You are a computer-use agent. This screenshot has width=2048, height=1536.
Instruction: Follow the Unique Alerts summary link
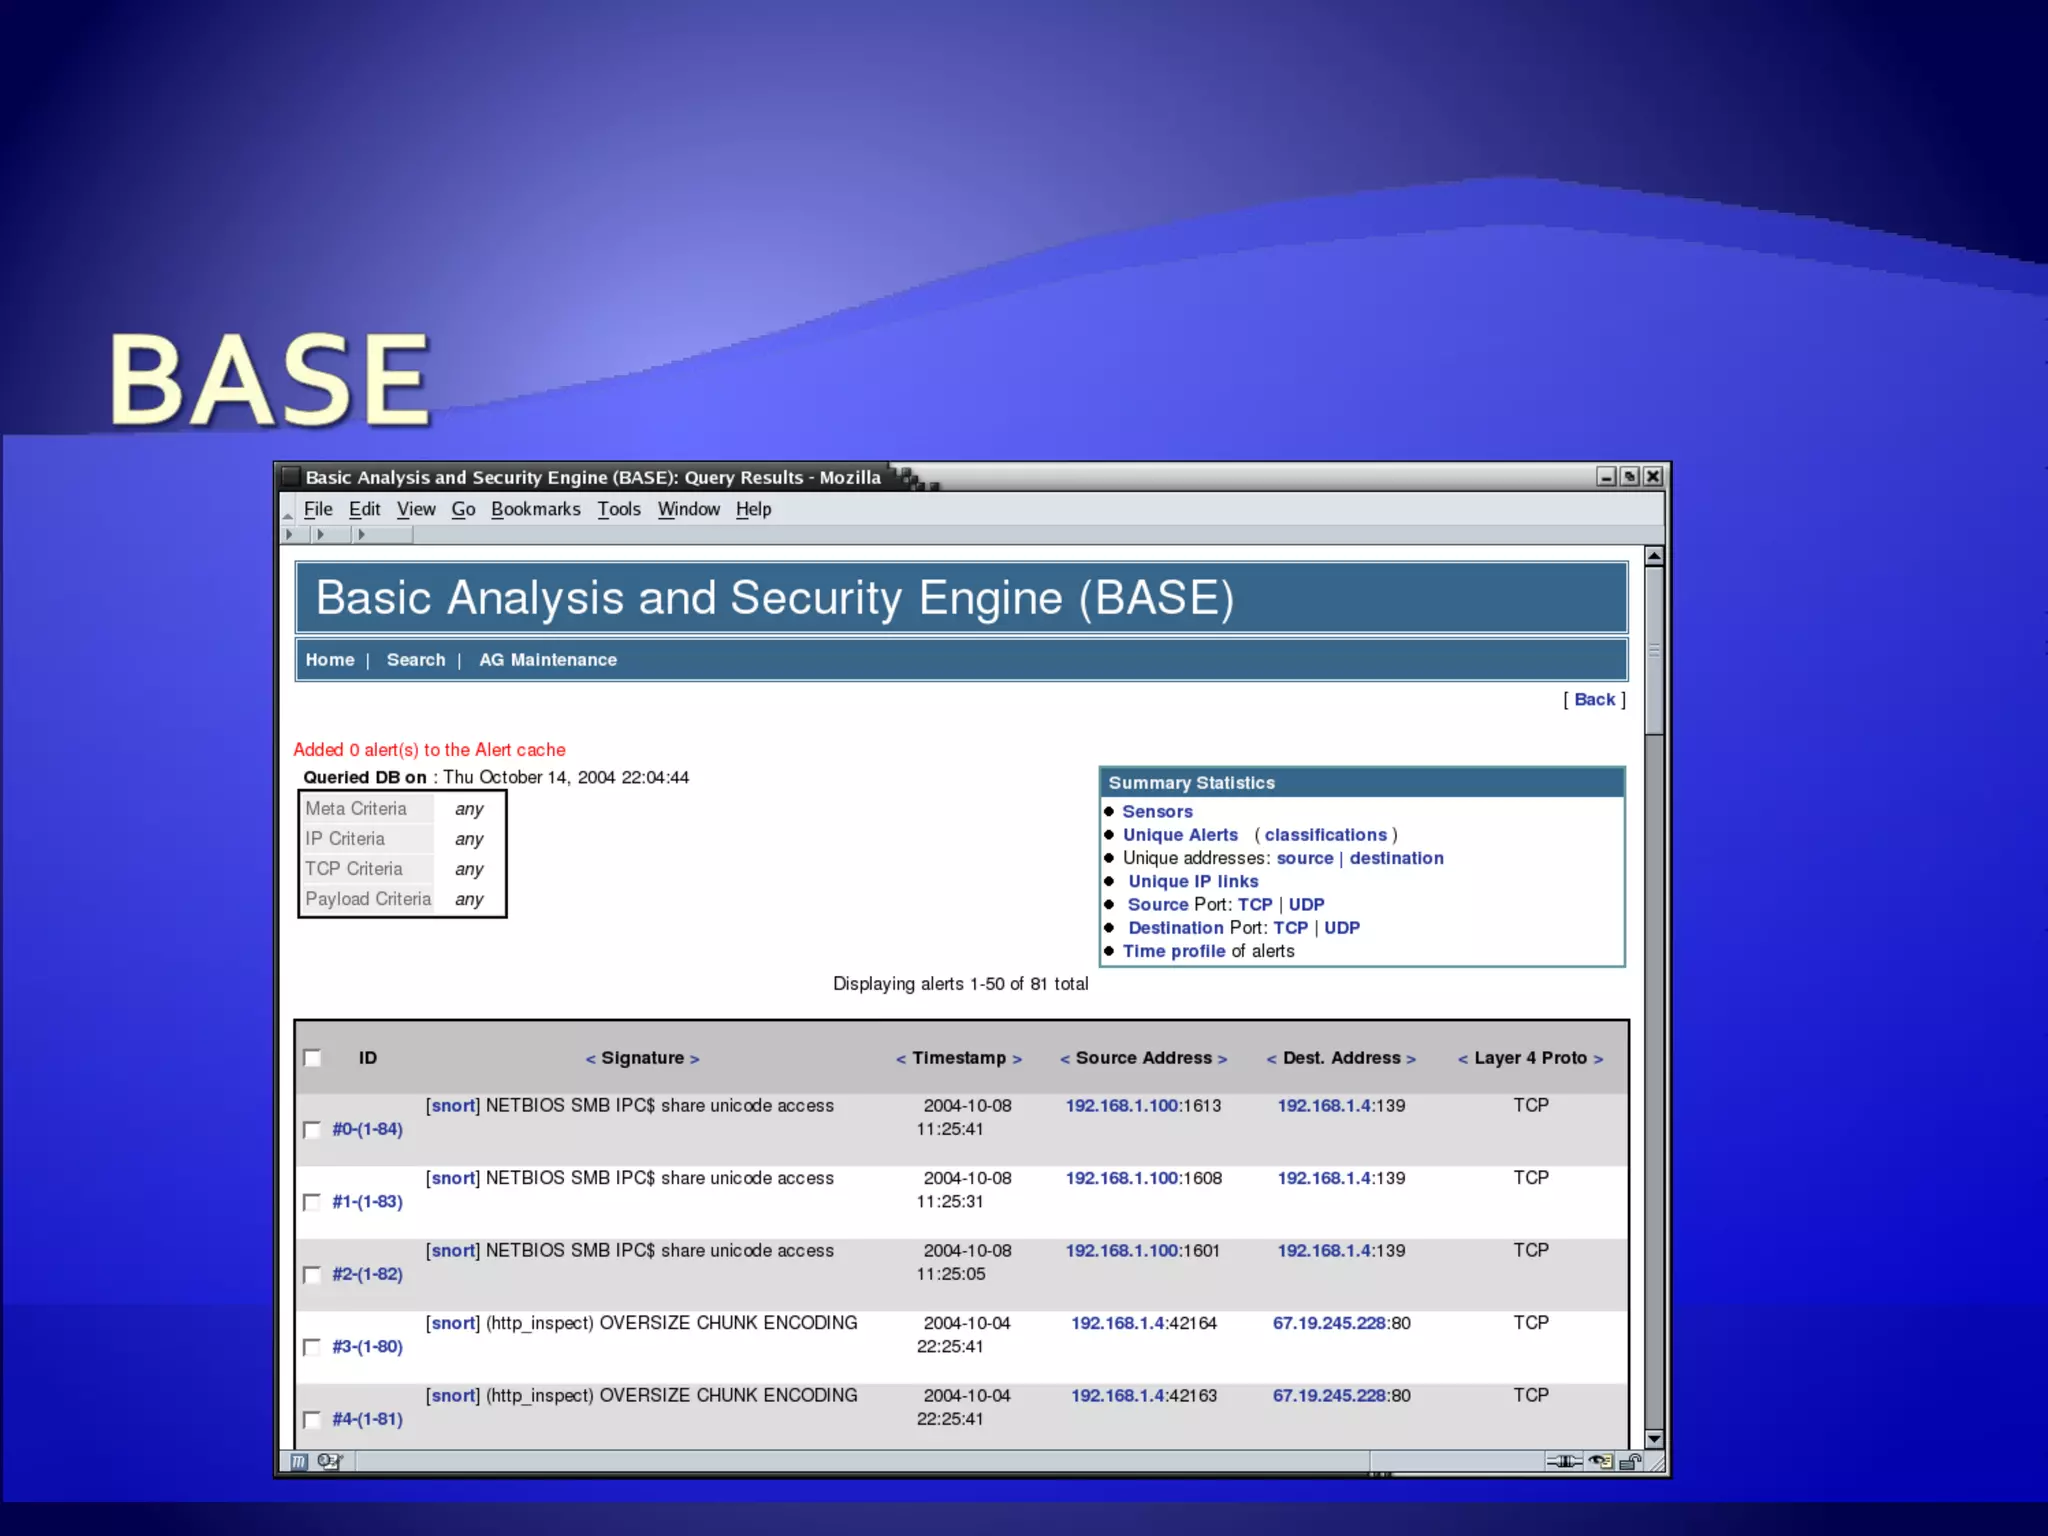tap(1180, 835)
